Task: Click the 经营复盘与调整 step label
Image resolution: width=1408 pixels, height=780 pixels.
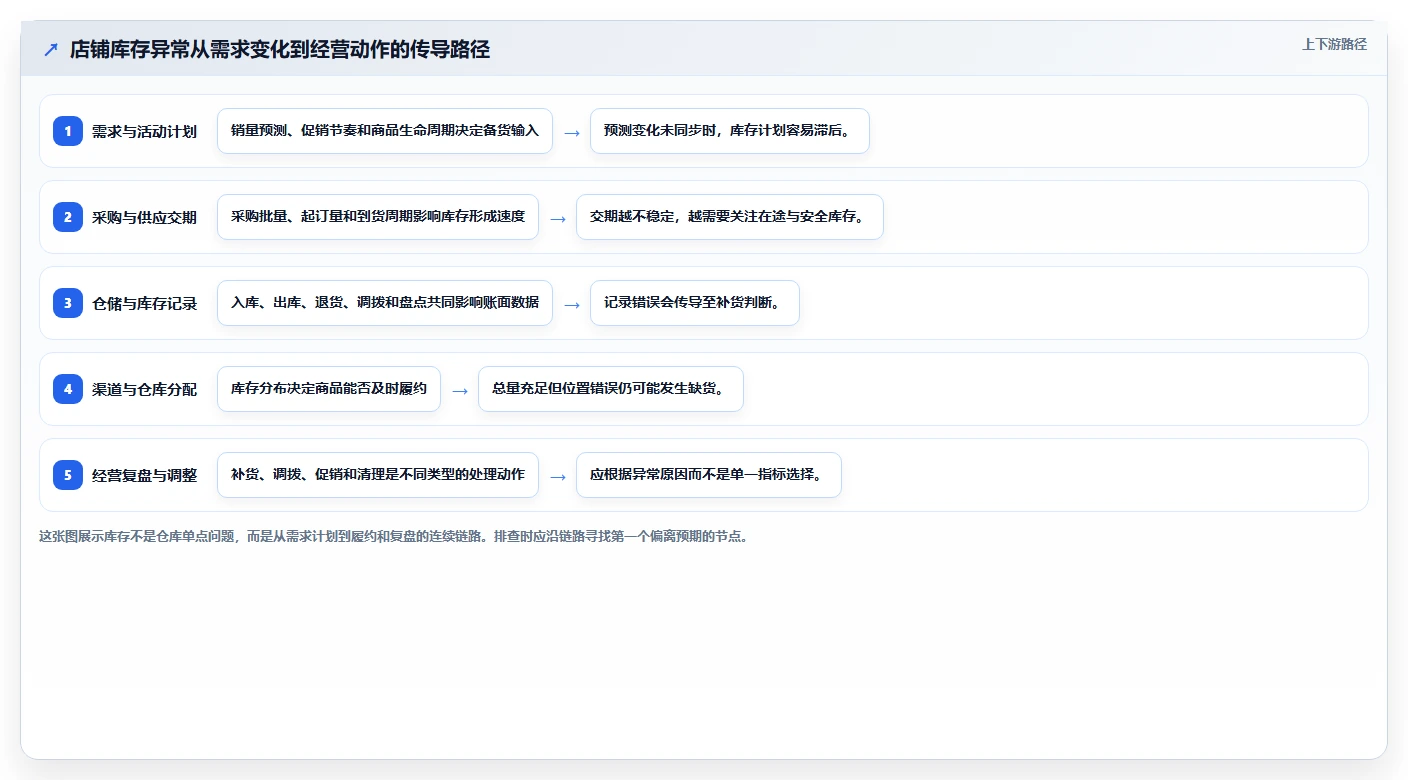Action: [144, 475]
